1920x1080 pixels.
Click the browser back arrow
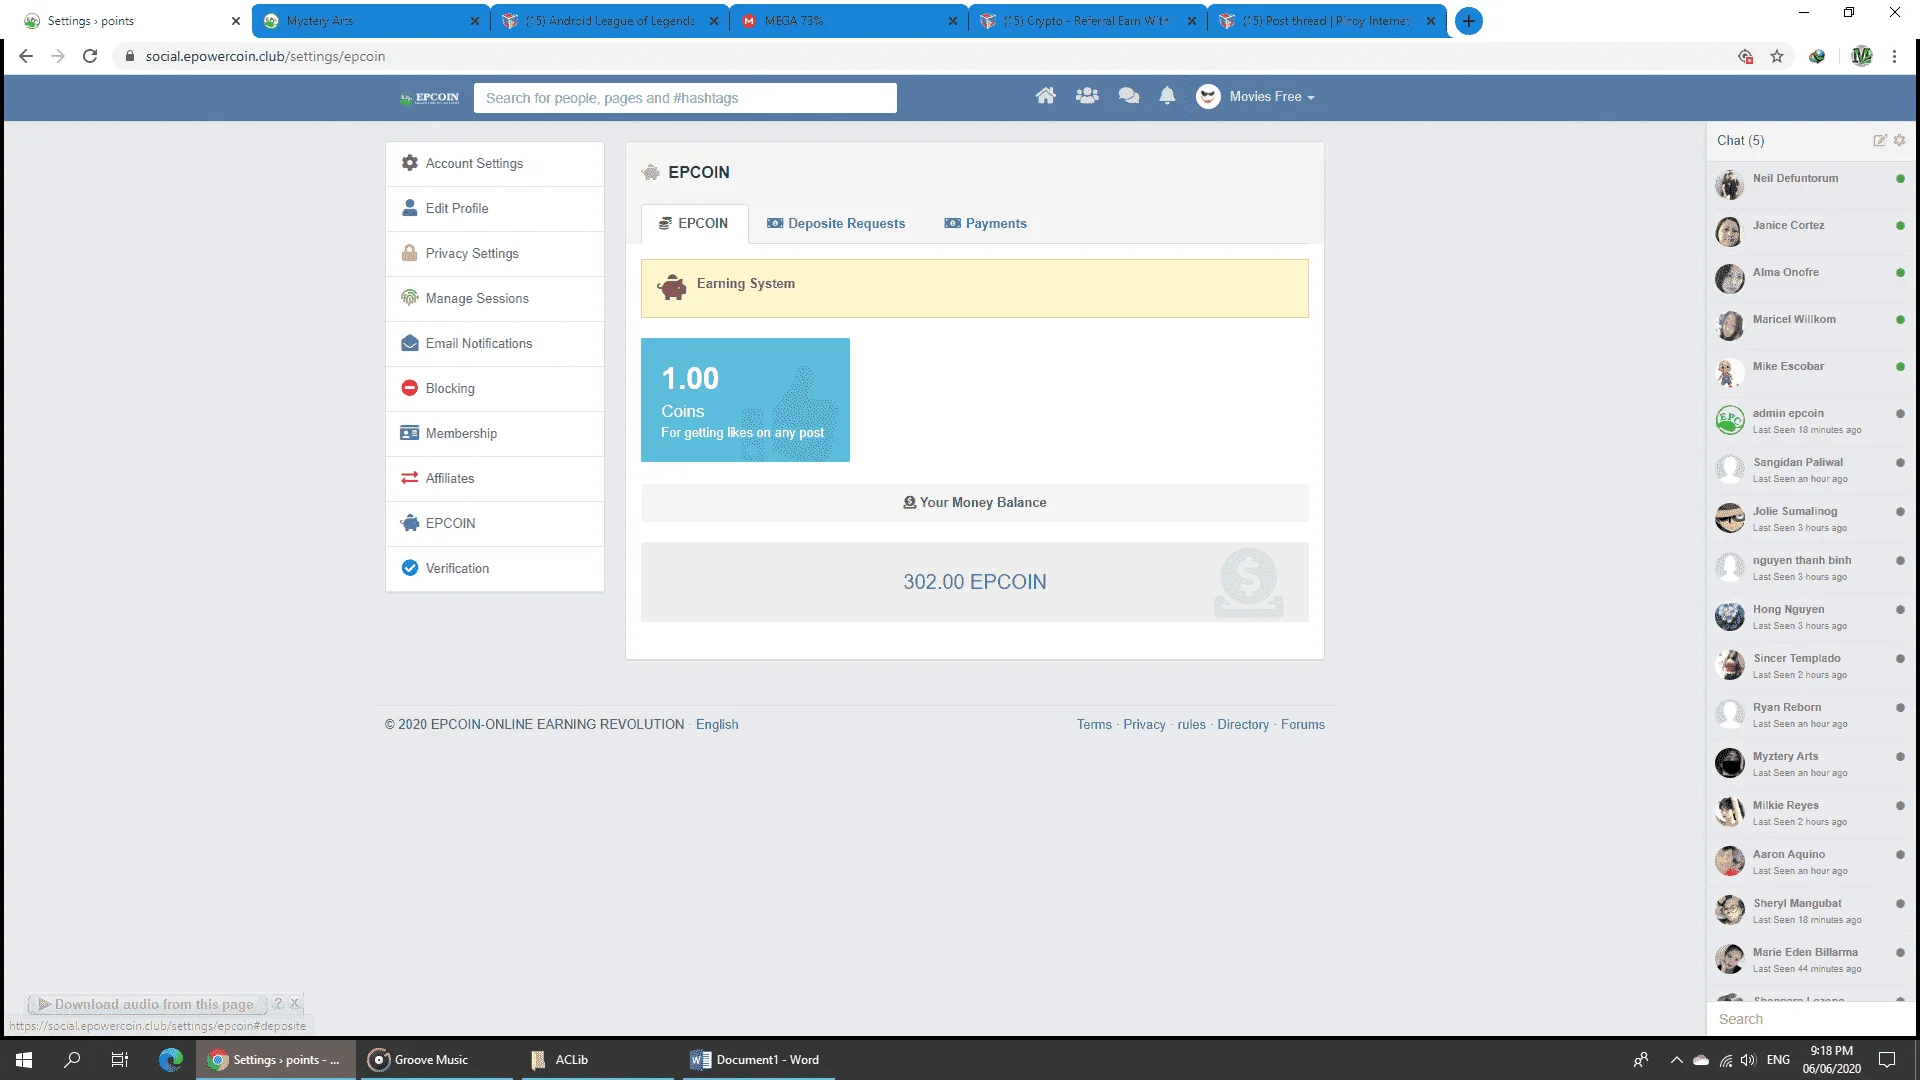coord(26,56)
